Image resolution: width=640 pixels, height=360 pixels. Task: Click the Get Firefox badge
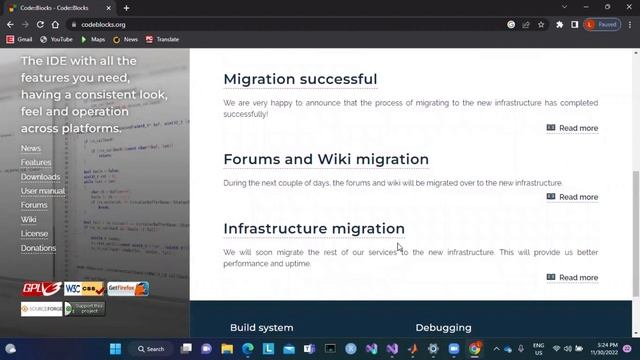point(128,289)
